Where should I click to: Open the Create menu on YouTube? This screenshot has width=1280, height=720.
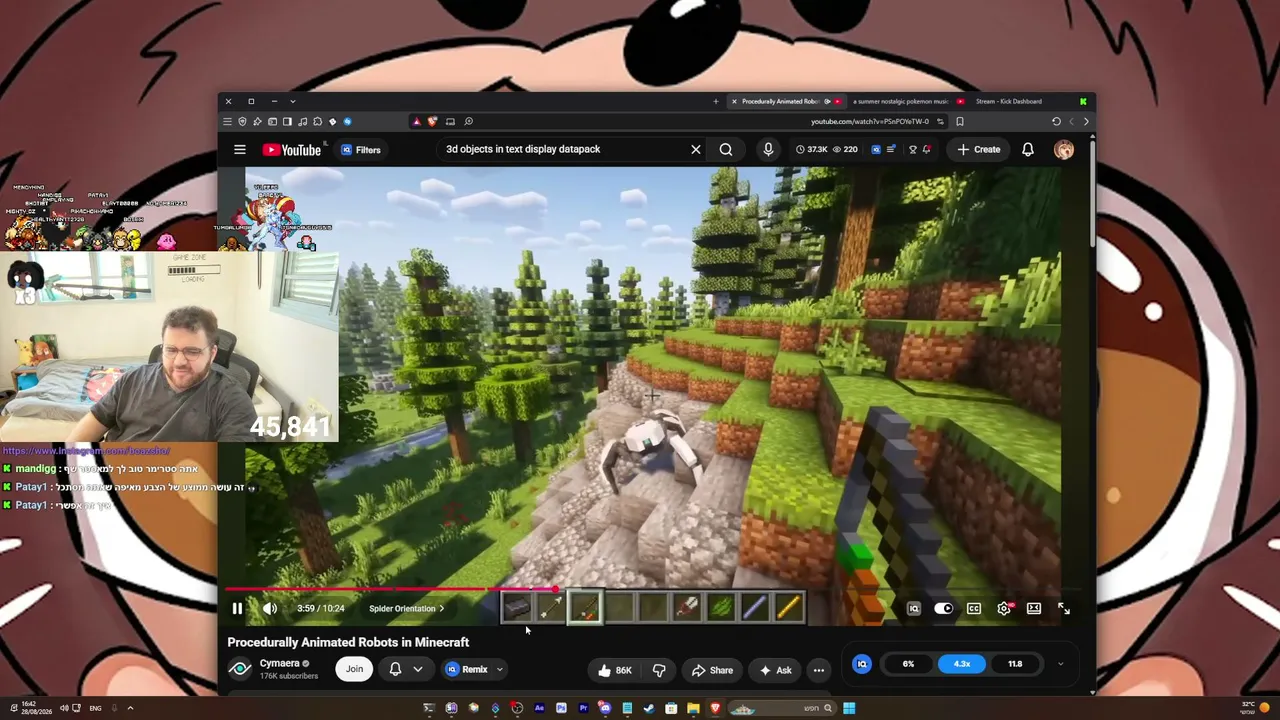click(978, 150)
